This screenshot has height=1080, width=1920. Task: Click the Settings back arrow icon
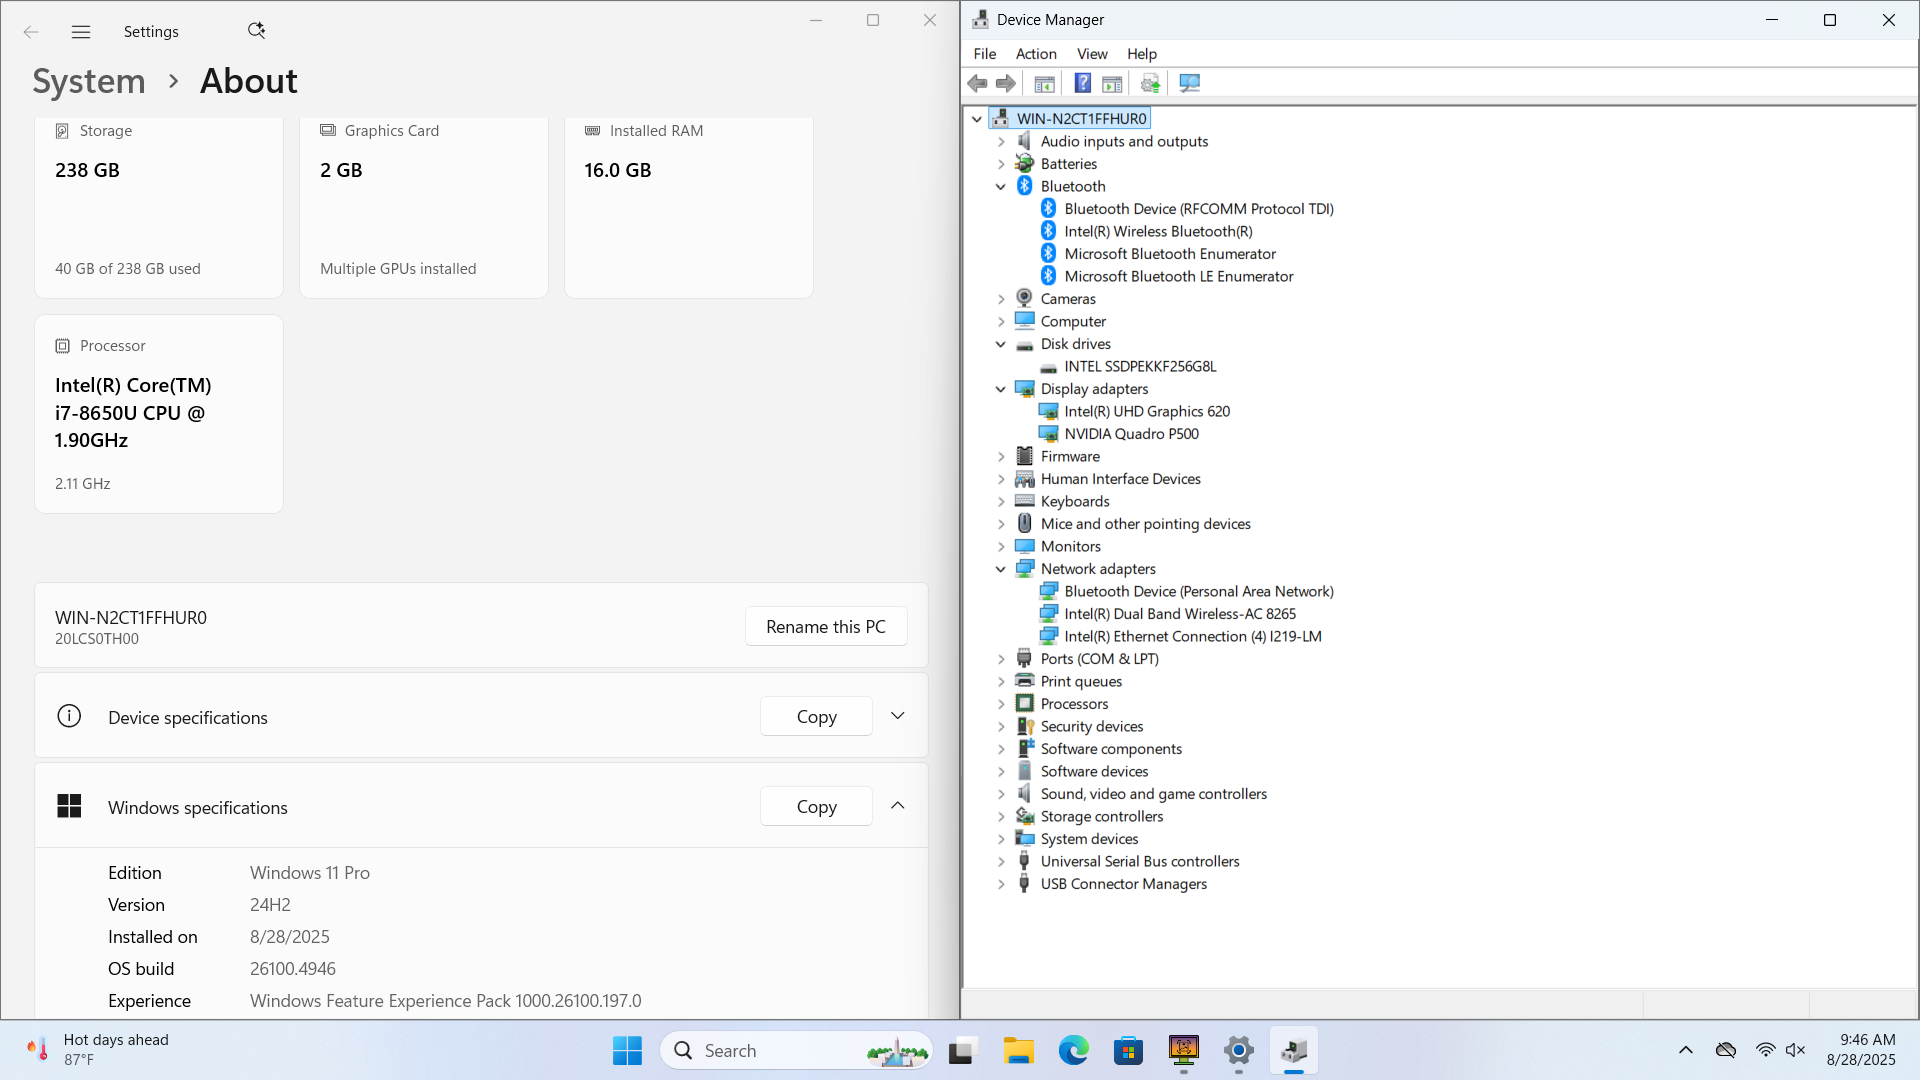(x=31, y=32)
